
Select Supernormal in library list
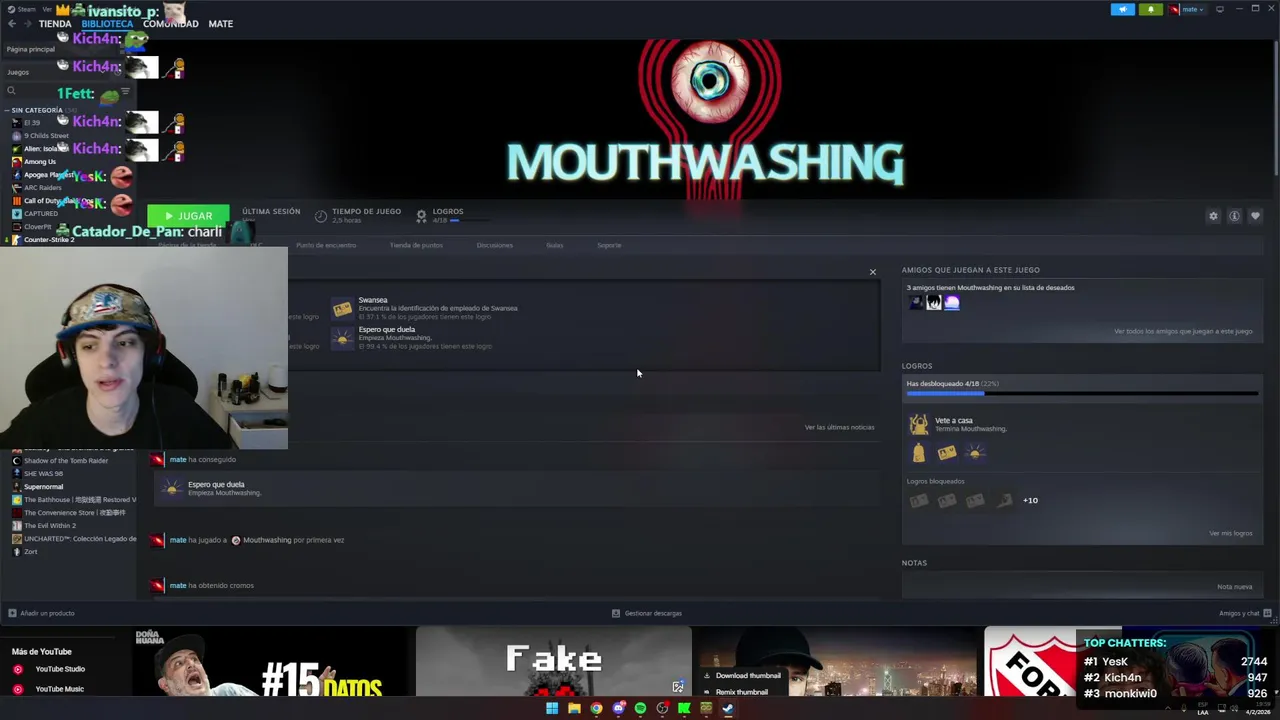[x=43, y=487]
